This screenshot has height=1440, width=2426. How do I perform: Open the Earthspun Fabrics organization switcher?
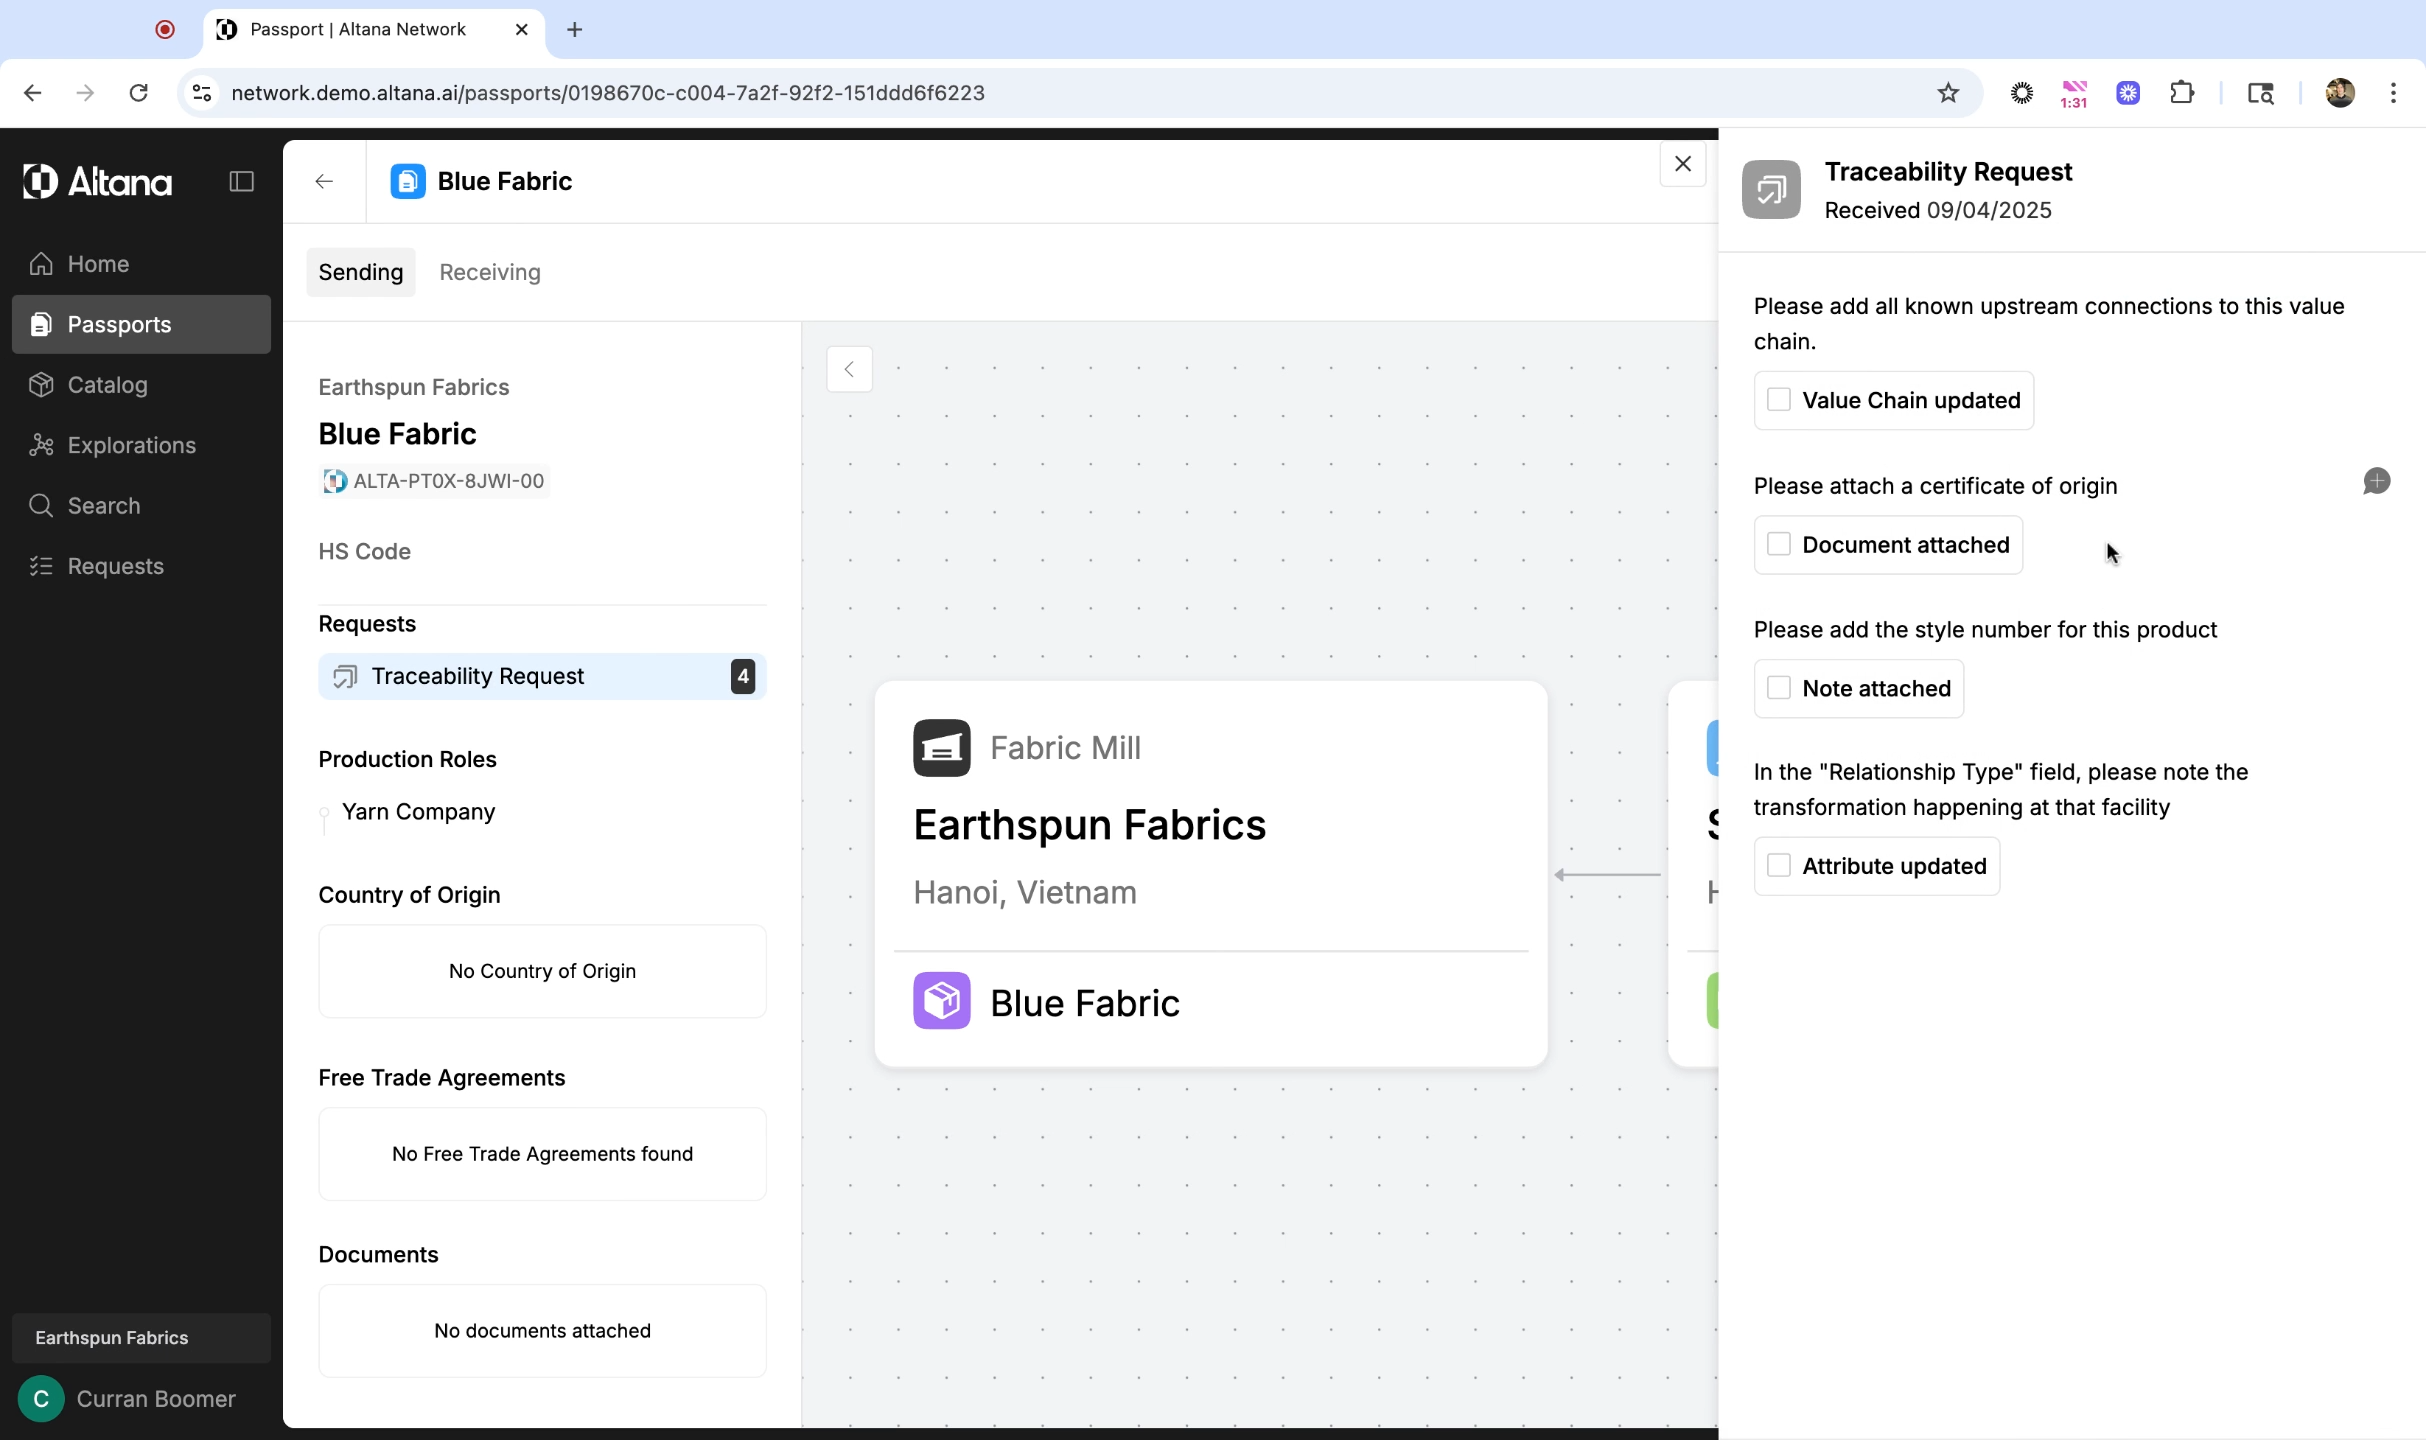[141, 1337]
